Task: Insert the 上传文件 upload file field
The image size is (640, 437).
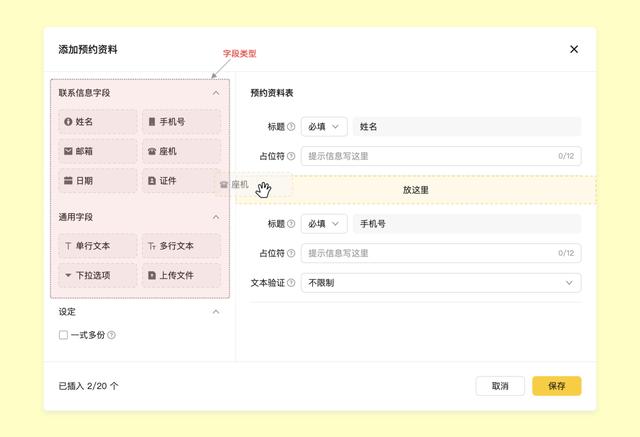Action: point(181,275)
